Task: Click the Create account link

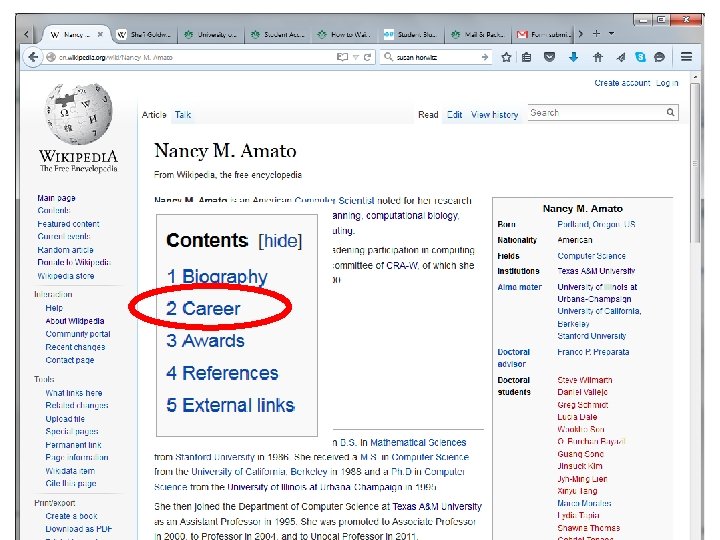Action: [x=622, y=83]
